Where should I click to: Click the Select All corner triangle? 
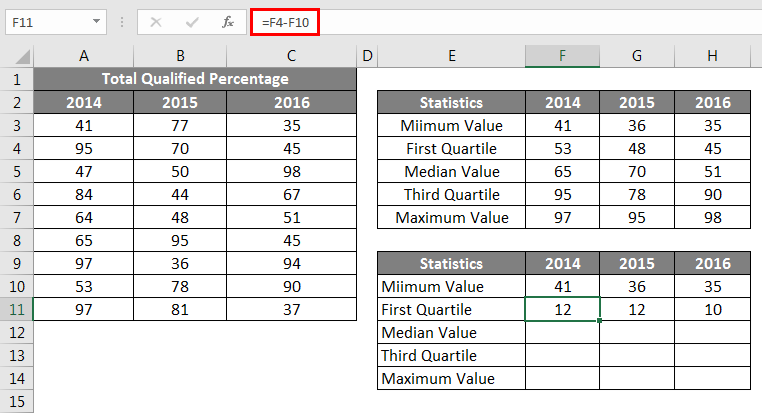(22, 56)
